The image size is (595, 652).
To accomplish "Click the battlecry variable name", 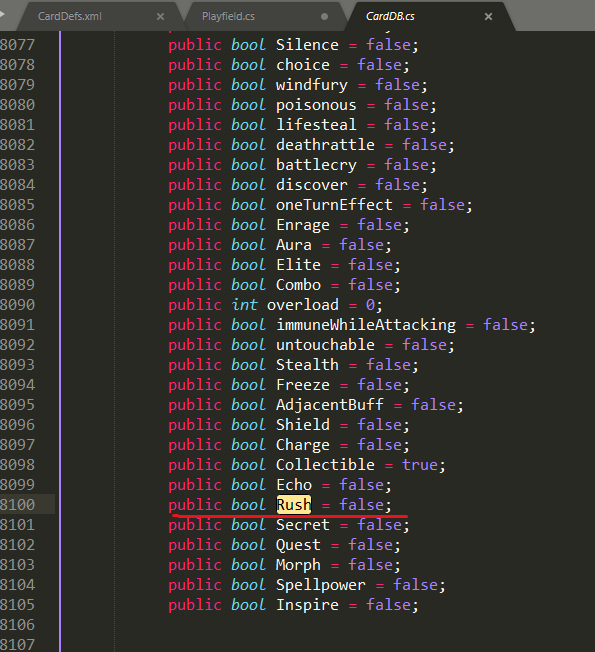I will pos(316,165).
